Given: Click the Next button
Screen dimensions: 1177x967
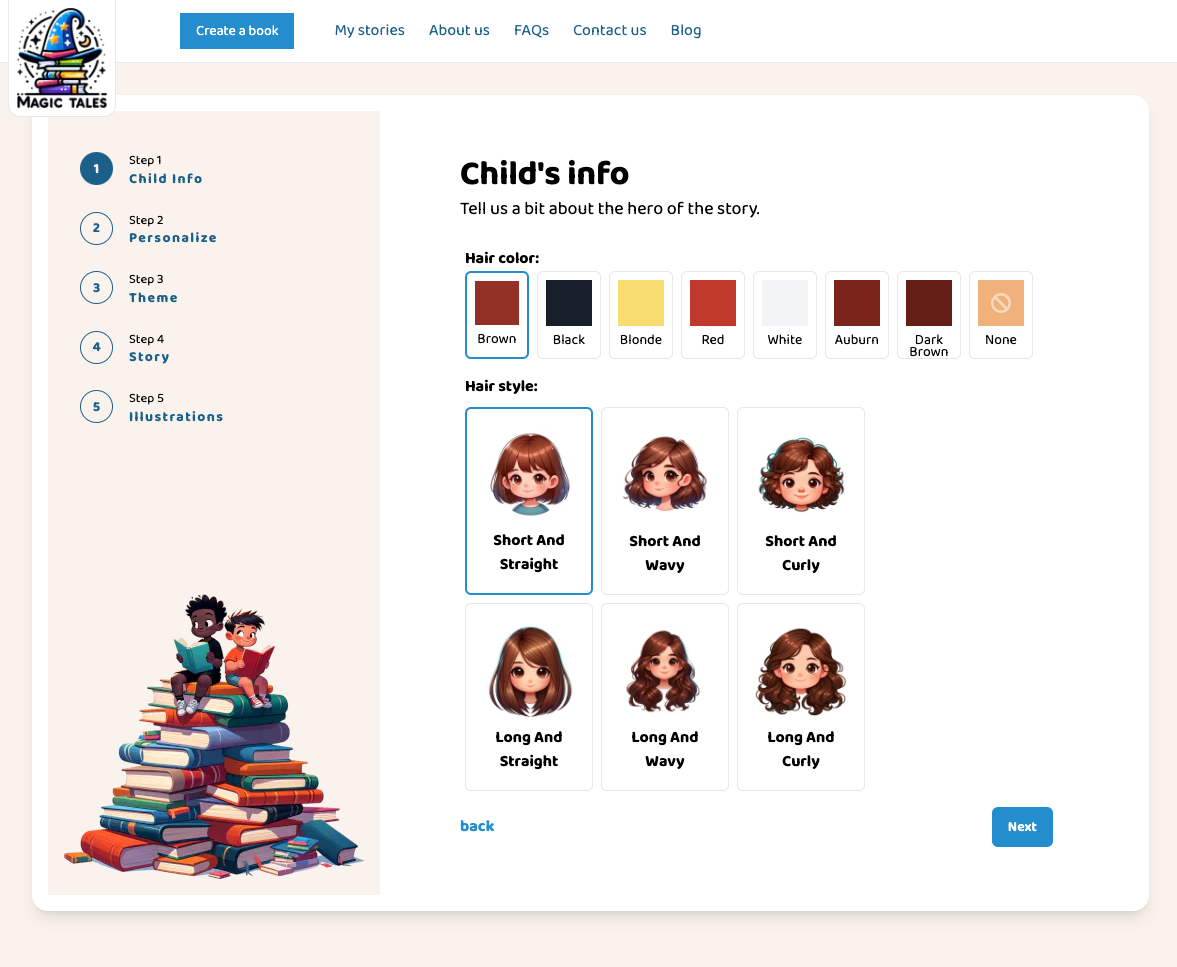Looking at the screenshot, I should click(1022, 827).
